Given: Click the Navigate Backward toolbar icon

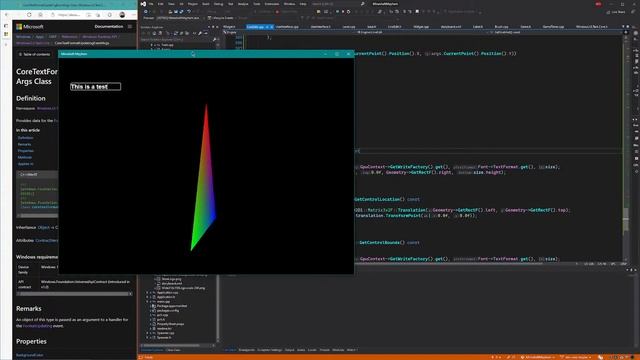Looking at the screenshot, I should [145, 11].
